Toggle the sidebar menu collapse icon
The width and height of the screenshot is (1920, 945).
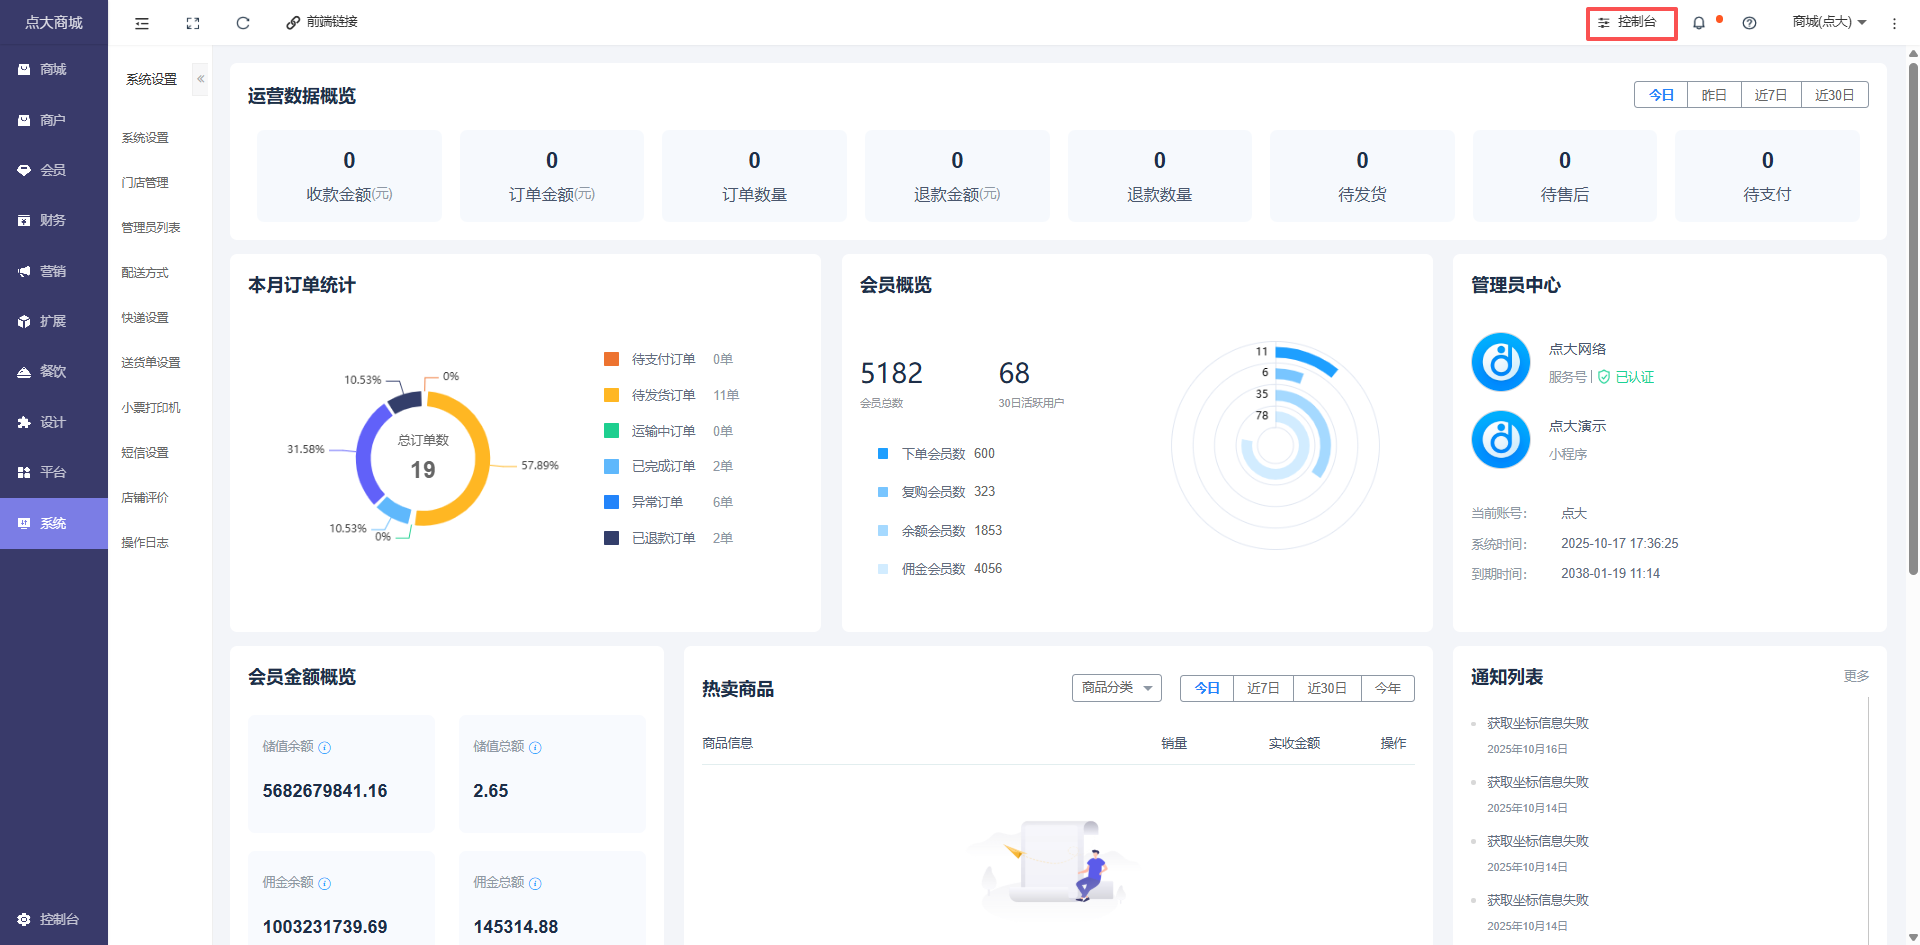142,23
